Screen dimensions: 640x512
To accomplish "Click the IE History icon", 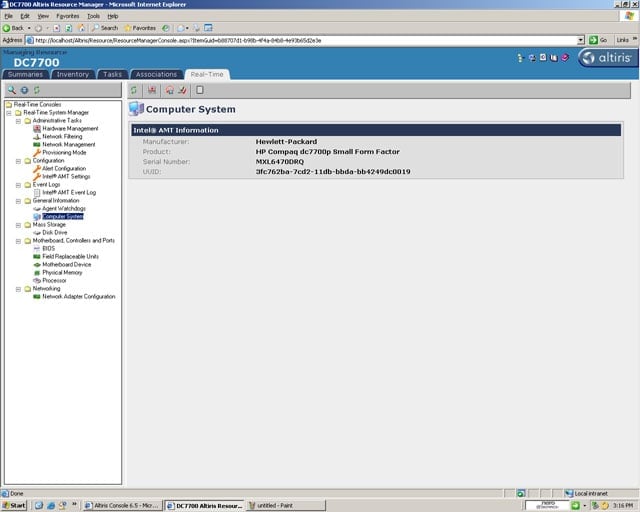I will coord(166,28).
